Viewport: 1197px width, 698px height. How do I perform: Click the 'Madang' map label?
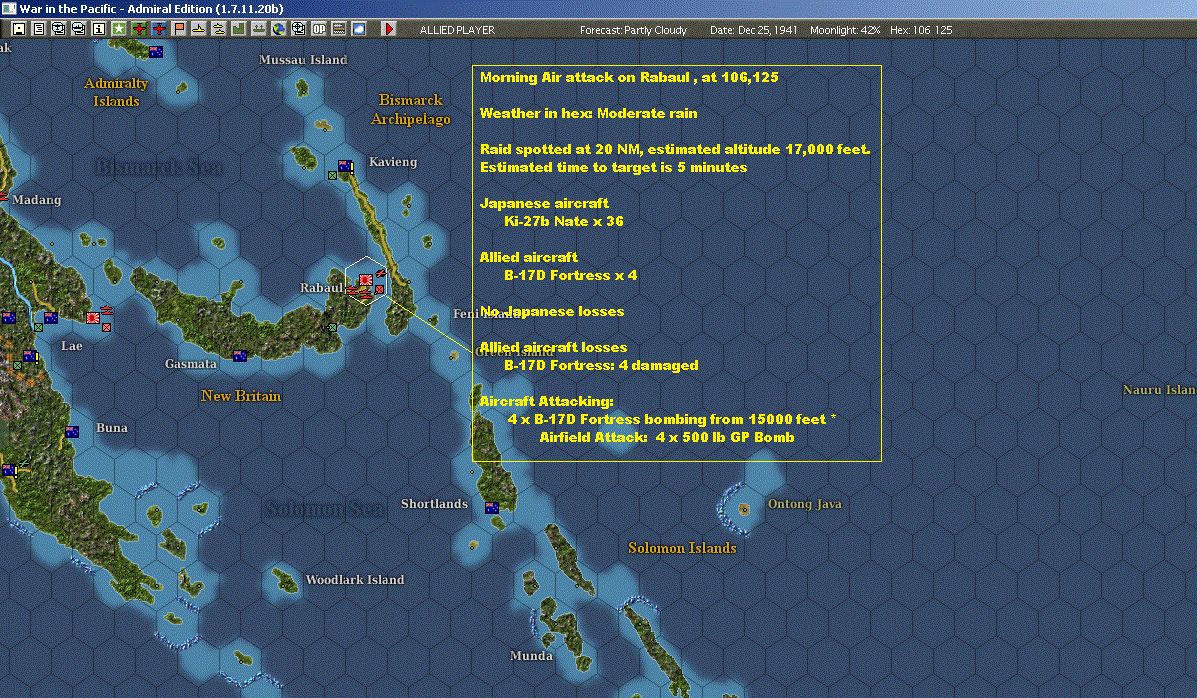pos(37,199)
